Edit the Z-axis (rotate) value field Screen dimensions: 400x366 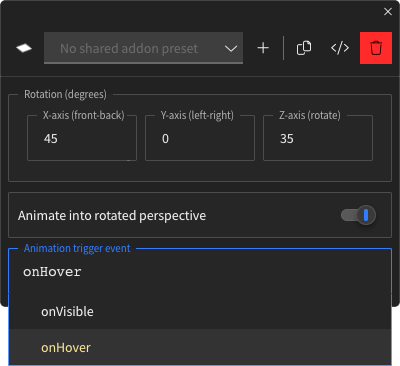(x=318, y=138)
